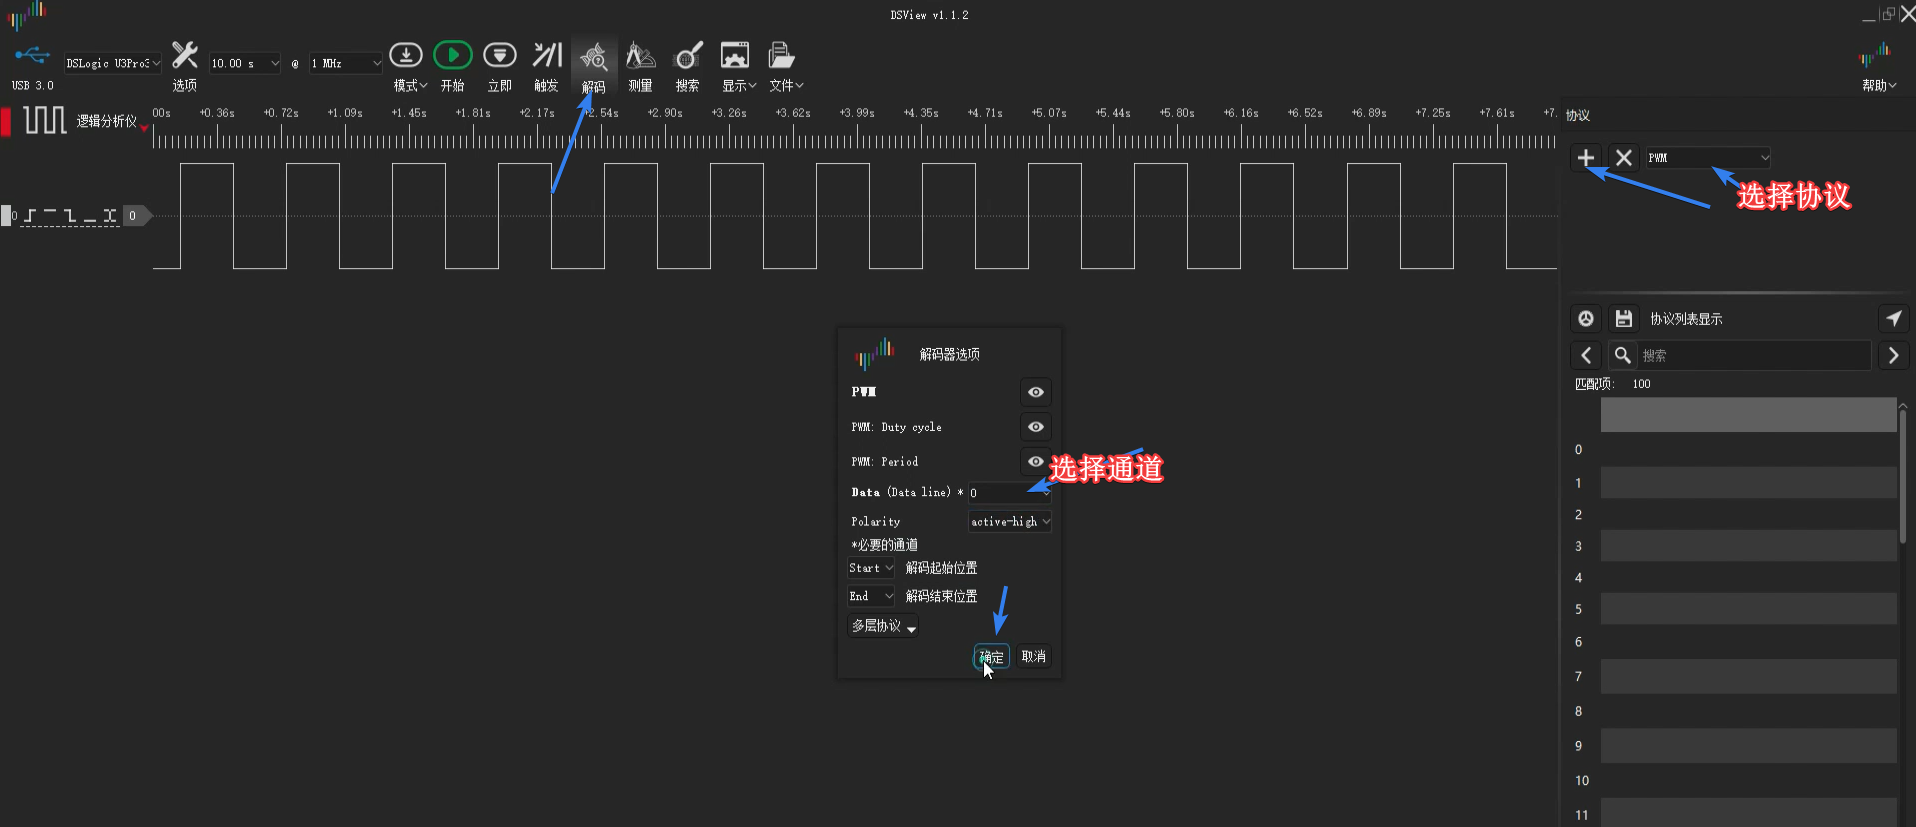The width and height of the screenshot is (1916, 827).
Task: Add a protocol decoder with plus icon
Action: [x=1586, y=158]
